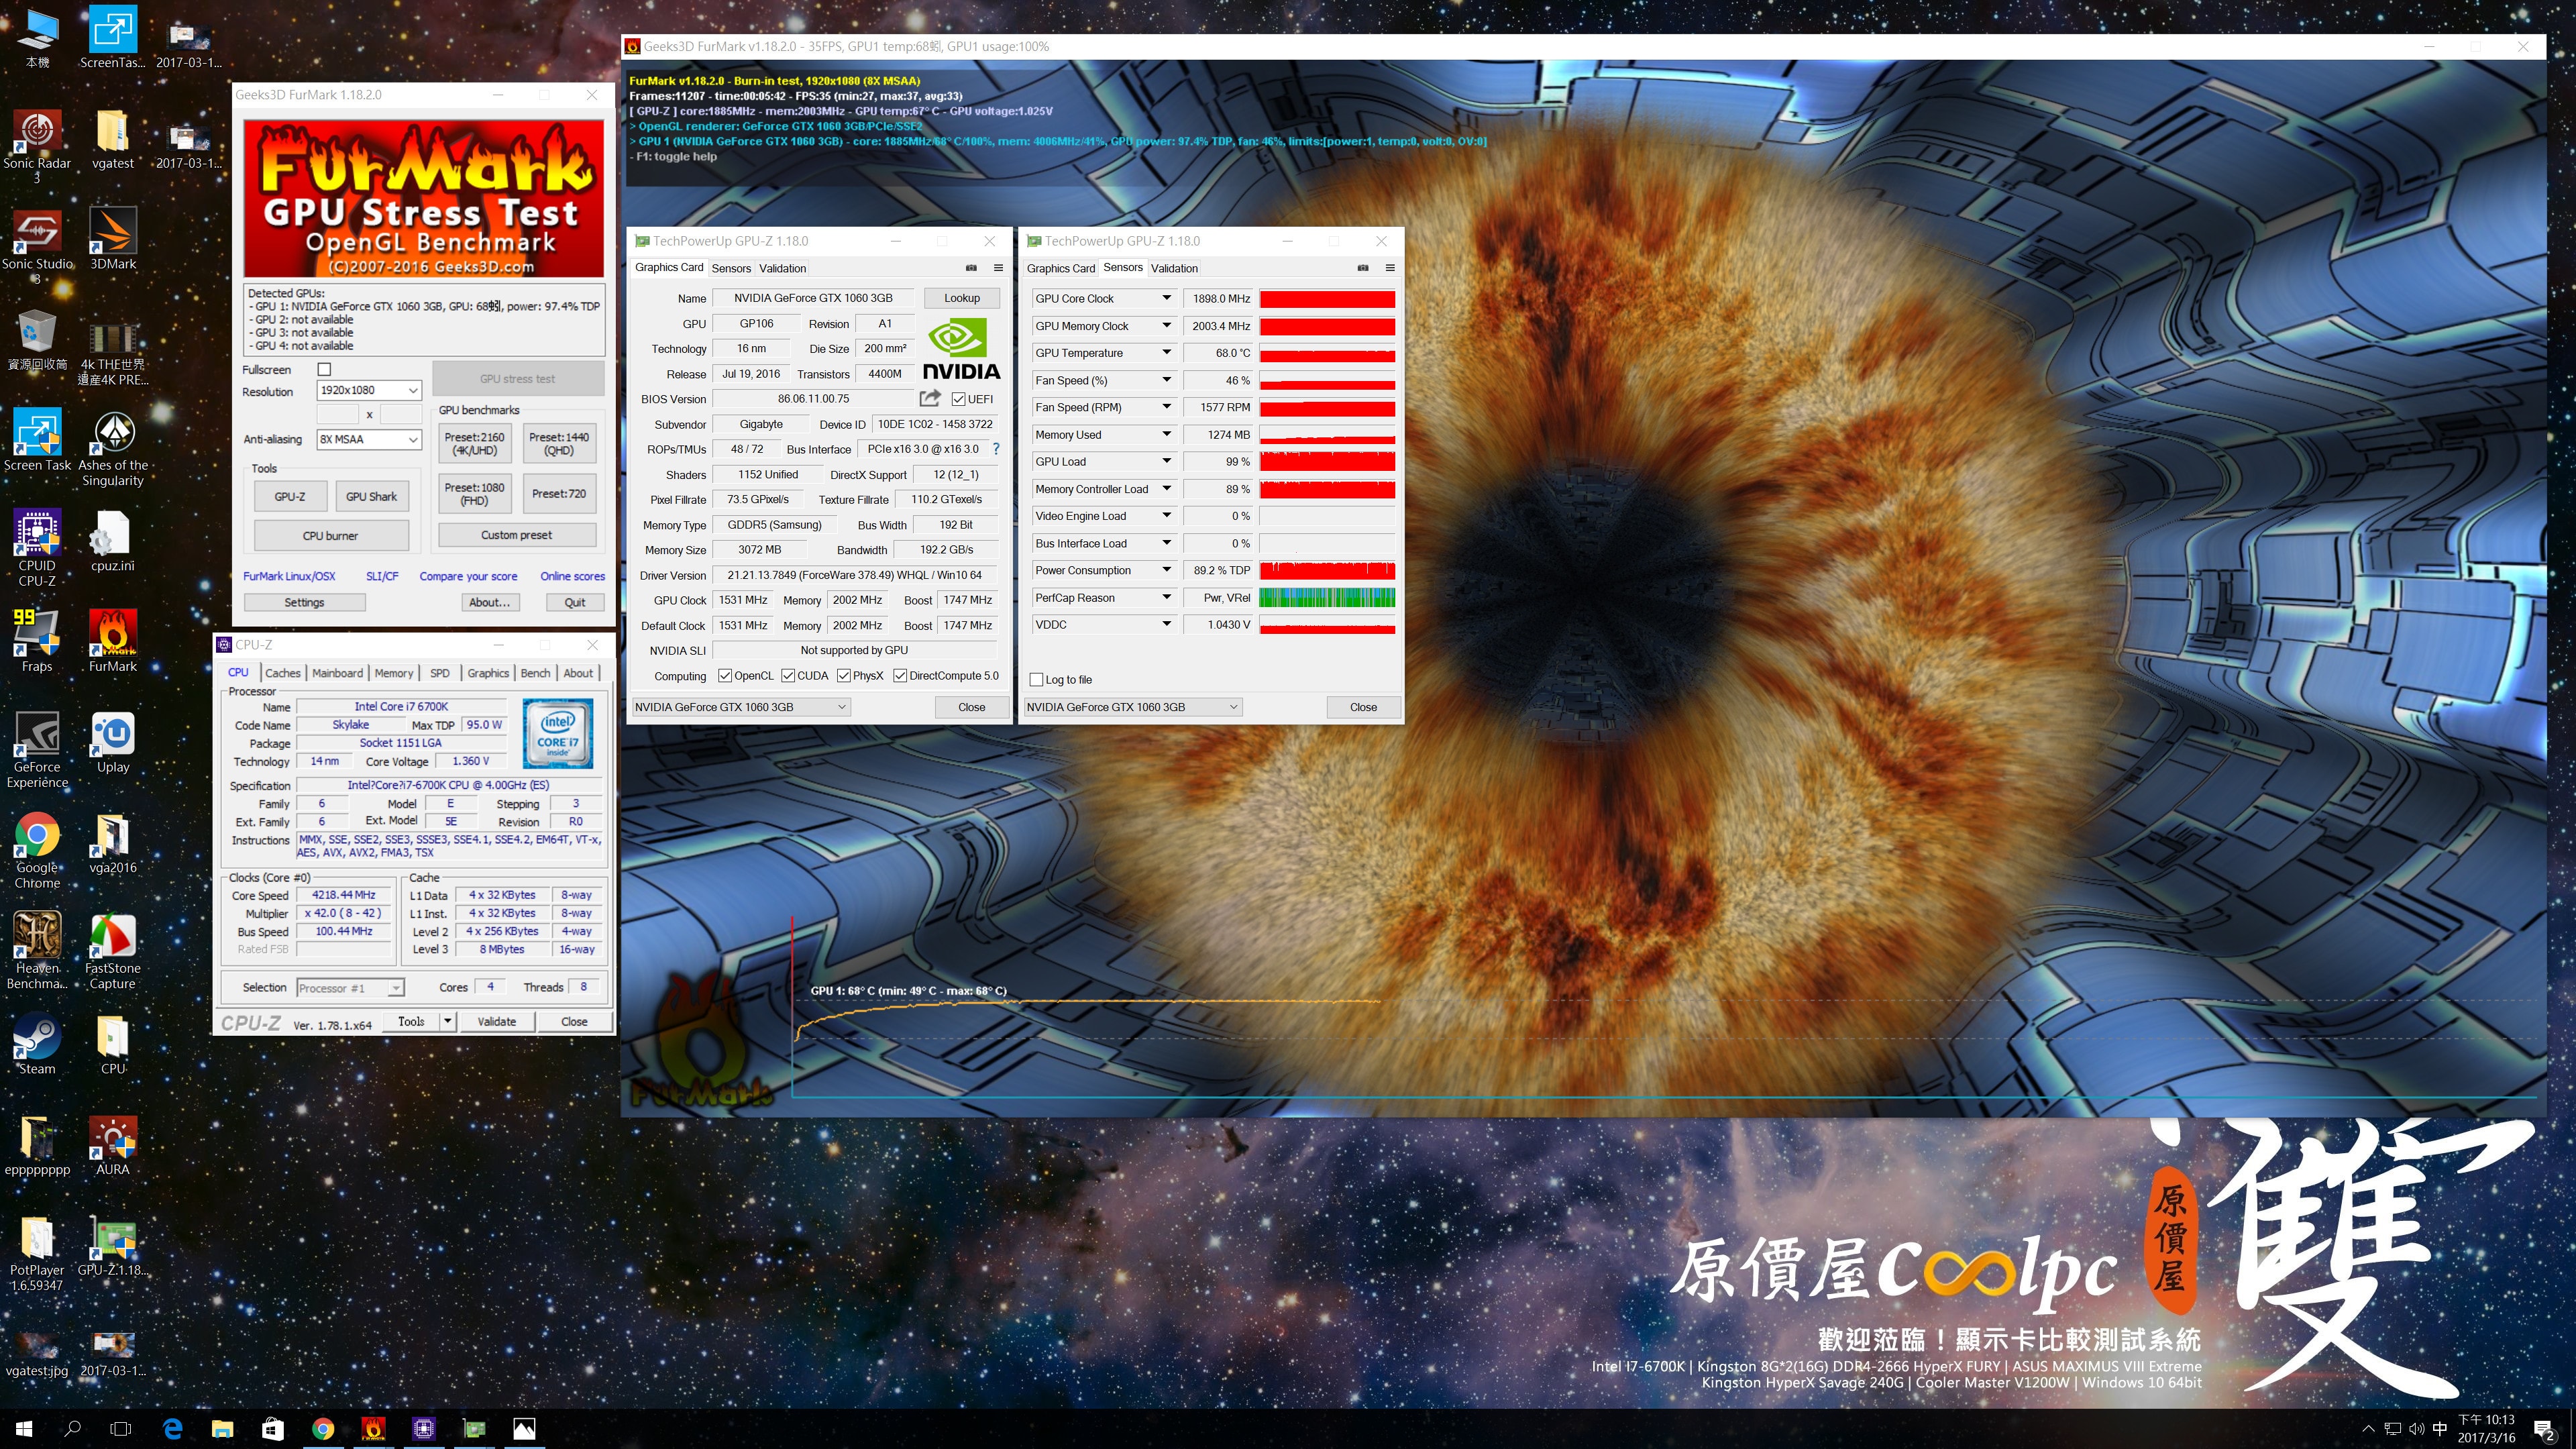Enable Log to file in GPU-Z Sensors
Viewport: 2576px width, 1449px height.
coord(1037,680)
